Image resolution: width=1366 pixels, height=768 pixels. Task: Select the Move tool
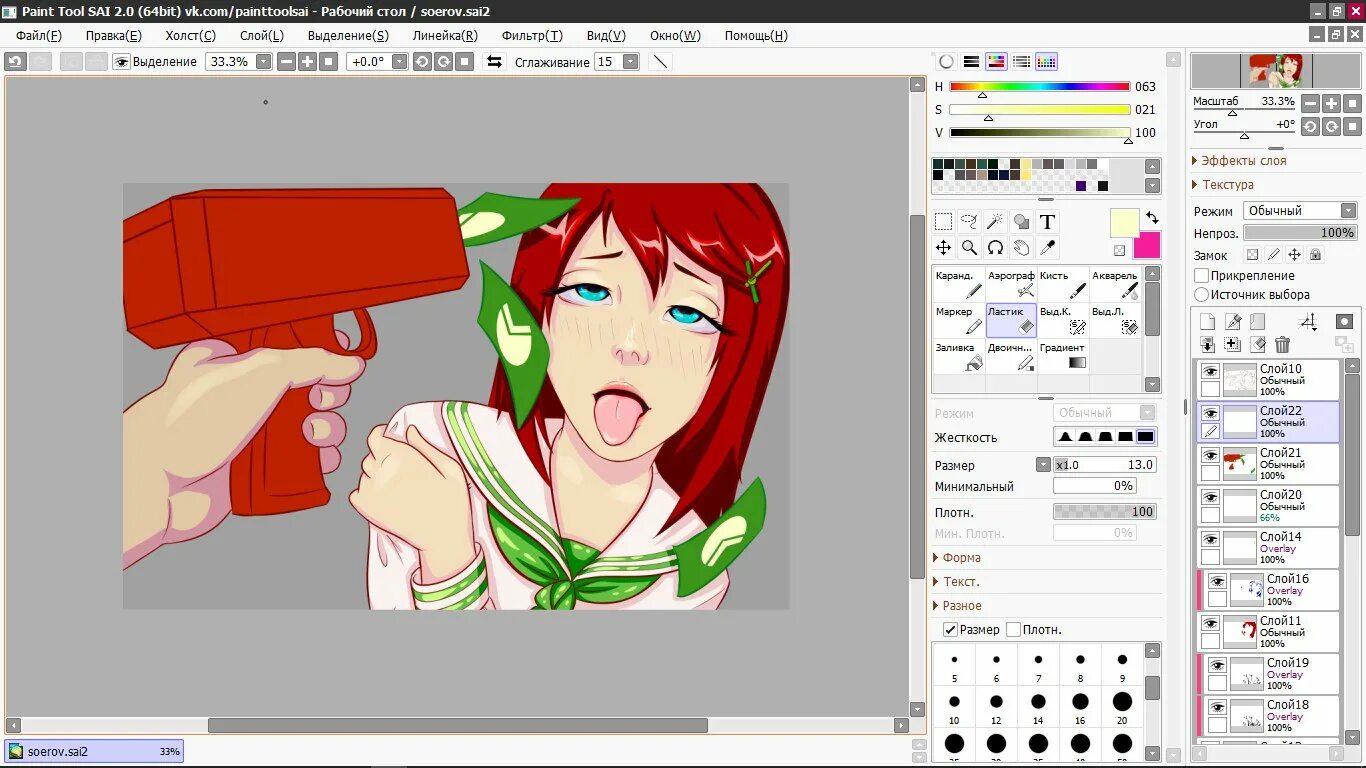(x=943, y=248)
